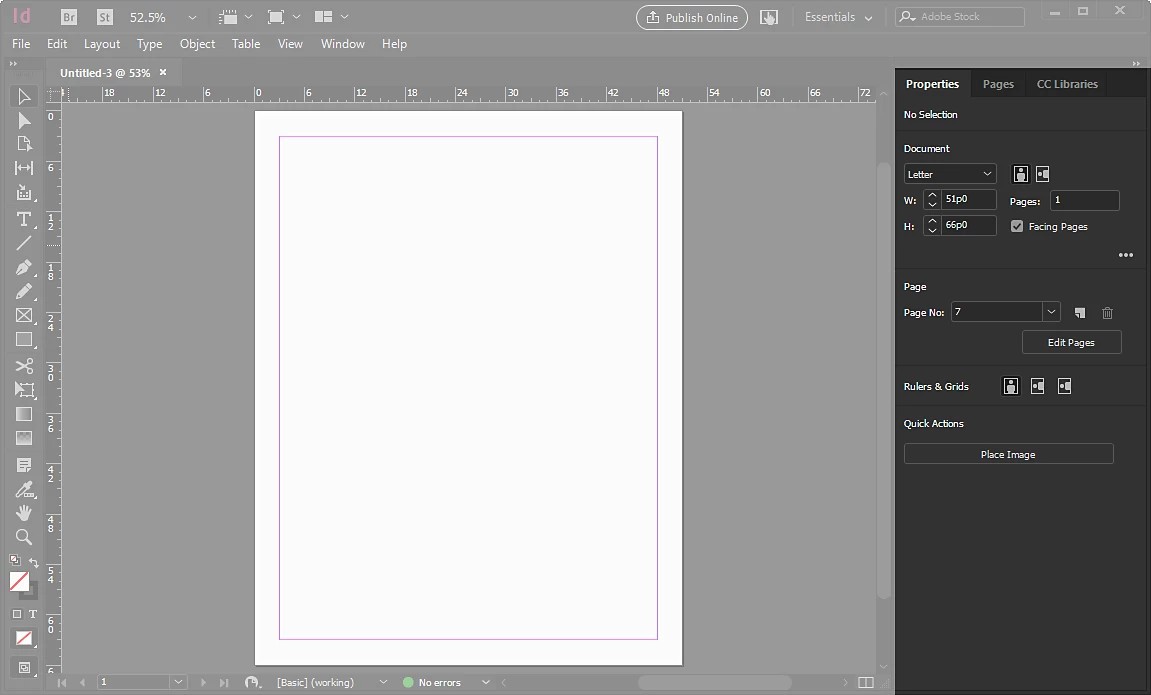Click the Adobe Stock search field
This screenshot has width=1151, height=695.
(960, 17)
